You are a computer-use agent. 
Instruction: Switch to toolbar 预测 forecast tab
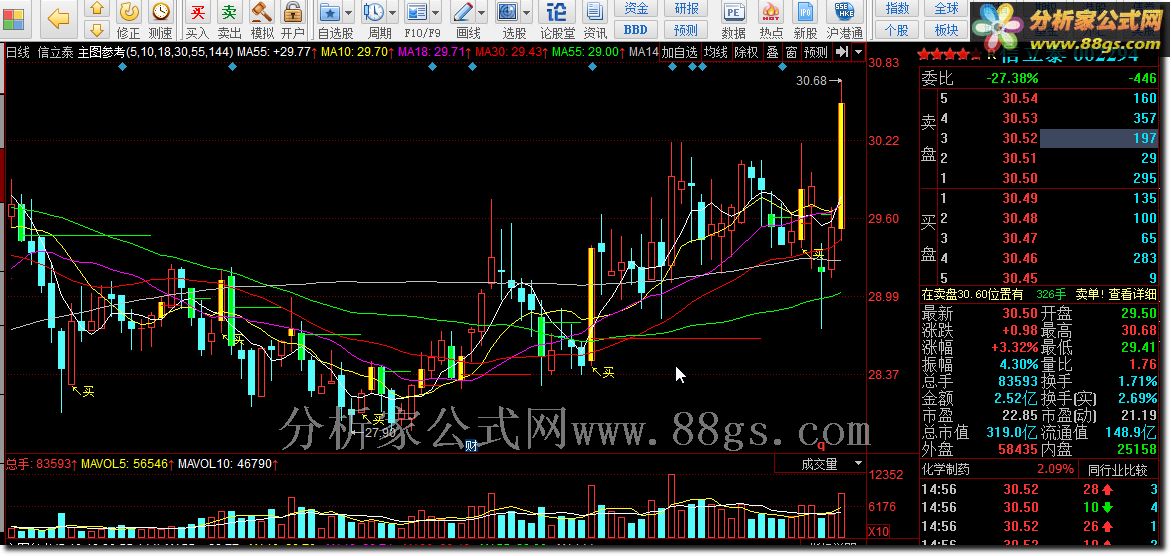tap(686, 30)
